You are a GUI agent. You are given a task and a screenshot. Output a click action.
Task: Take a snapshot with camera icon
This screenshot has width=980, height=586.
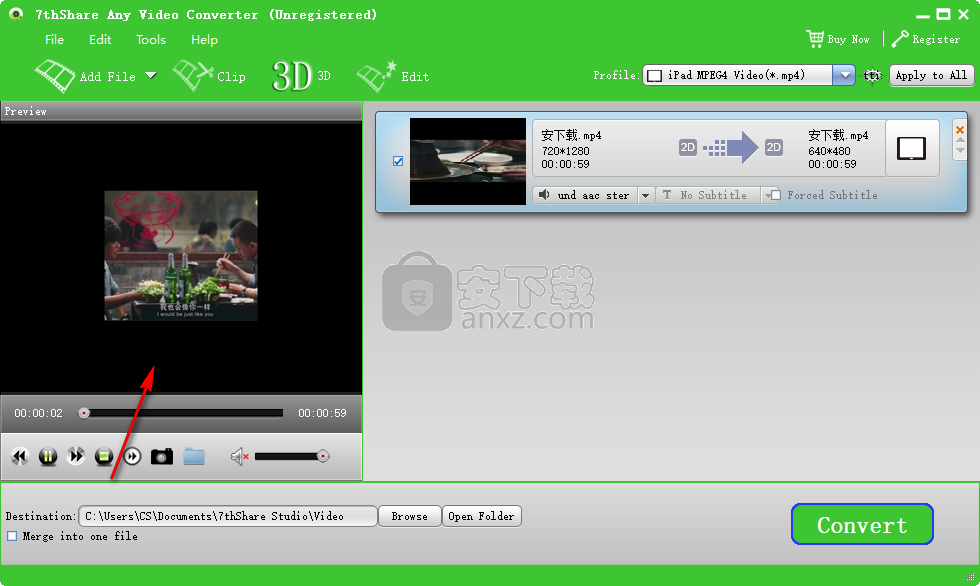click(162, 457)
